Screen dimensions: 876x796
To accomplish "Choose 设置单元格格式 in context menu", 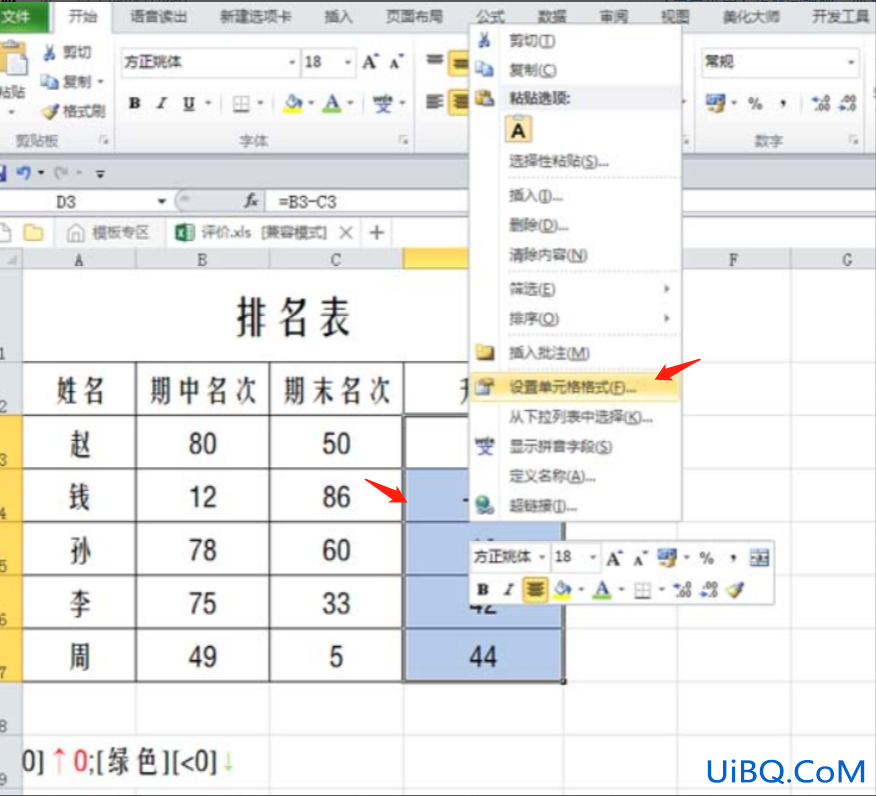I will point(574,387).
